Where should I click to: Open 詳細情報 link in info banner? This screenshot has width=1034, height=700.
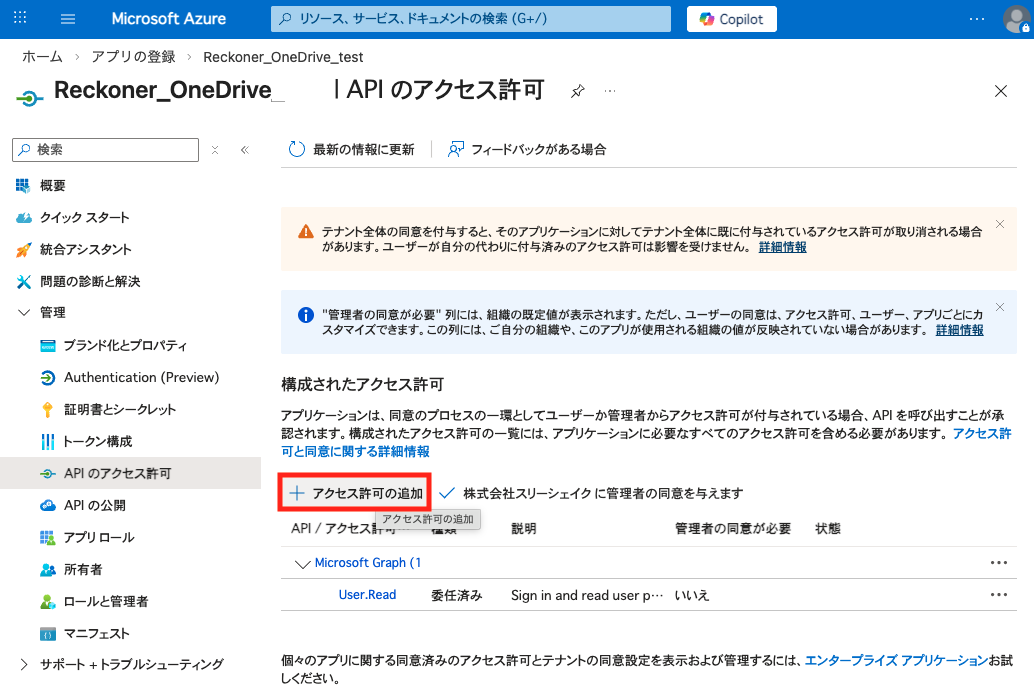[959, 330]
